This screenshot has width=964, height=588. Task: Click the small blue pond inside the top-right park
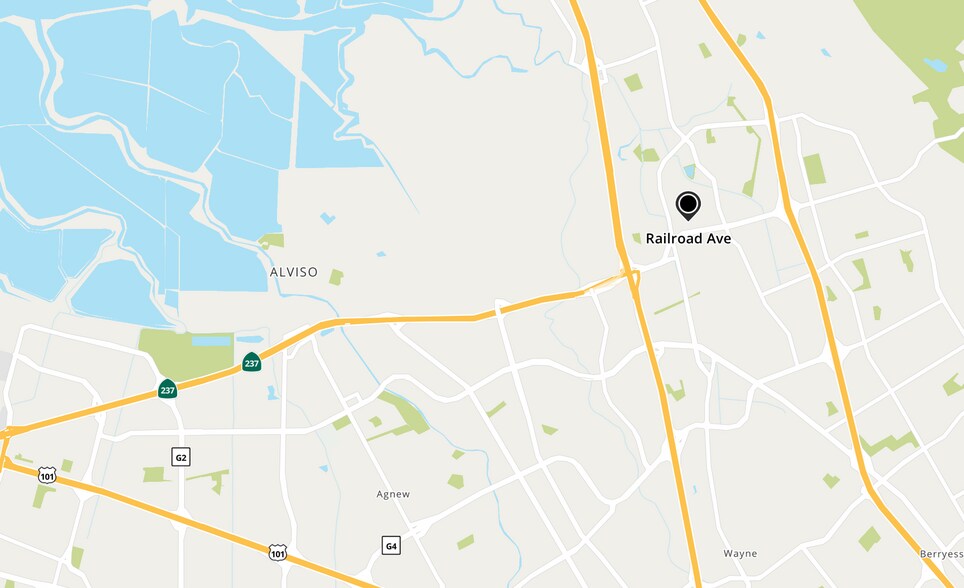point(935,65)
